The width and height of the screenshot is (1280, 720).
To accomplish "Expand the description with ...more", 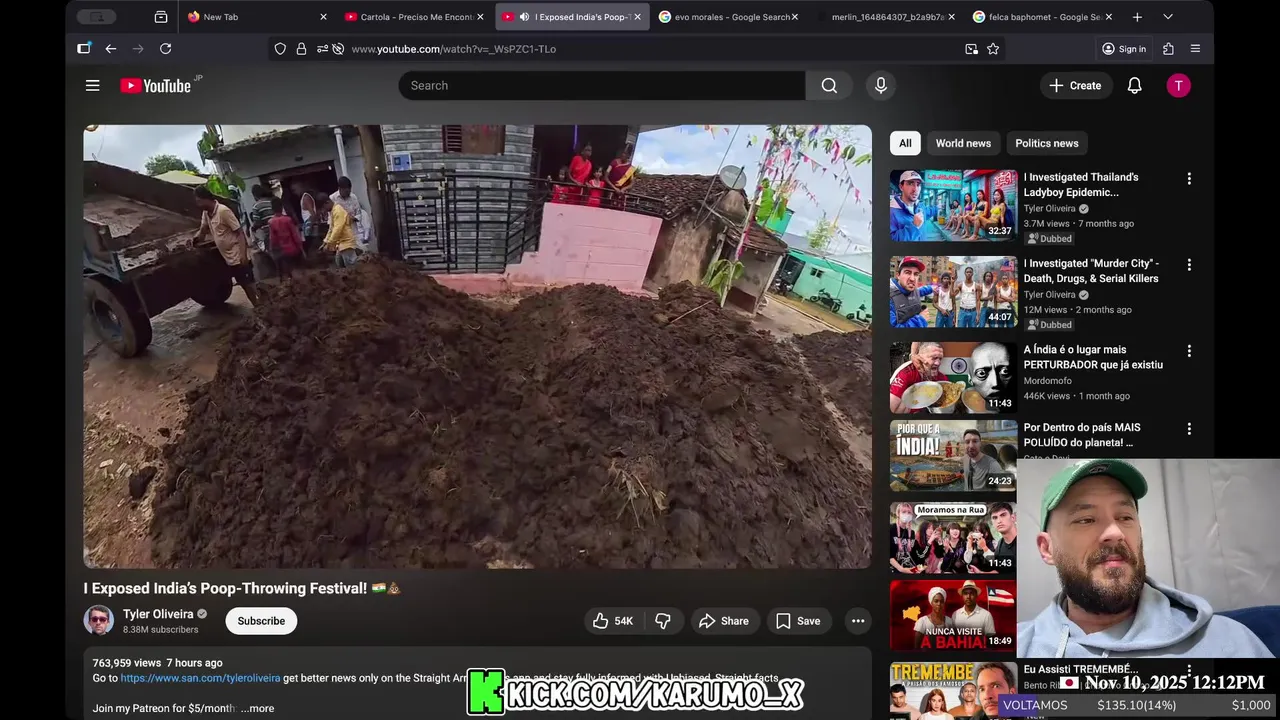I will pyautogui.click(x=257, y=709).
